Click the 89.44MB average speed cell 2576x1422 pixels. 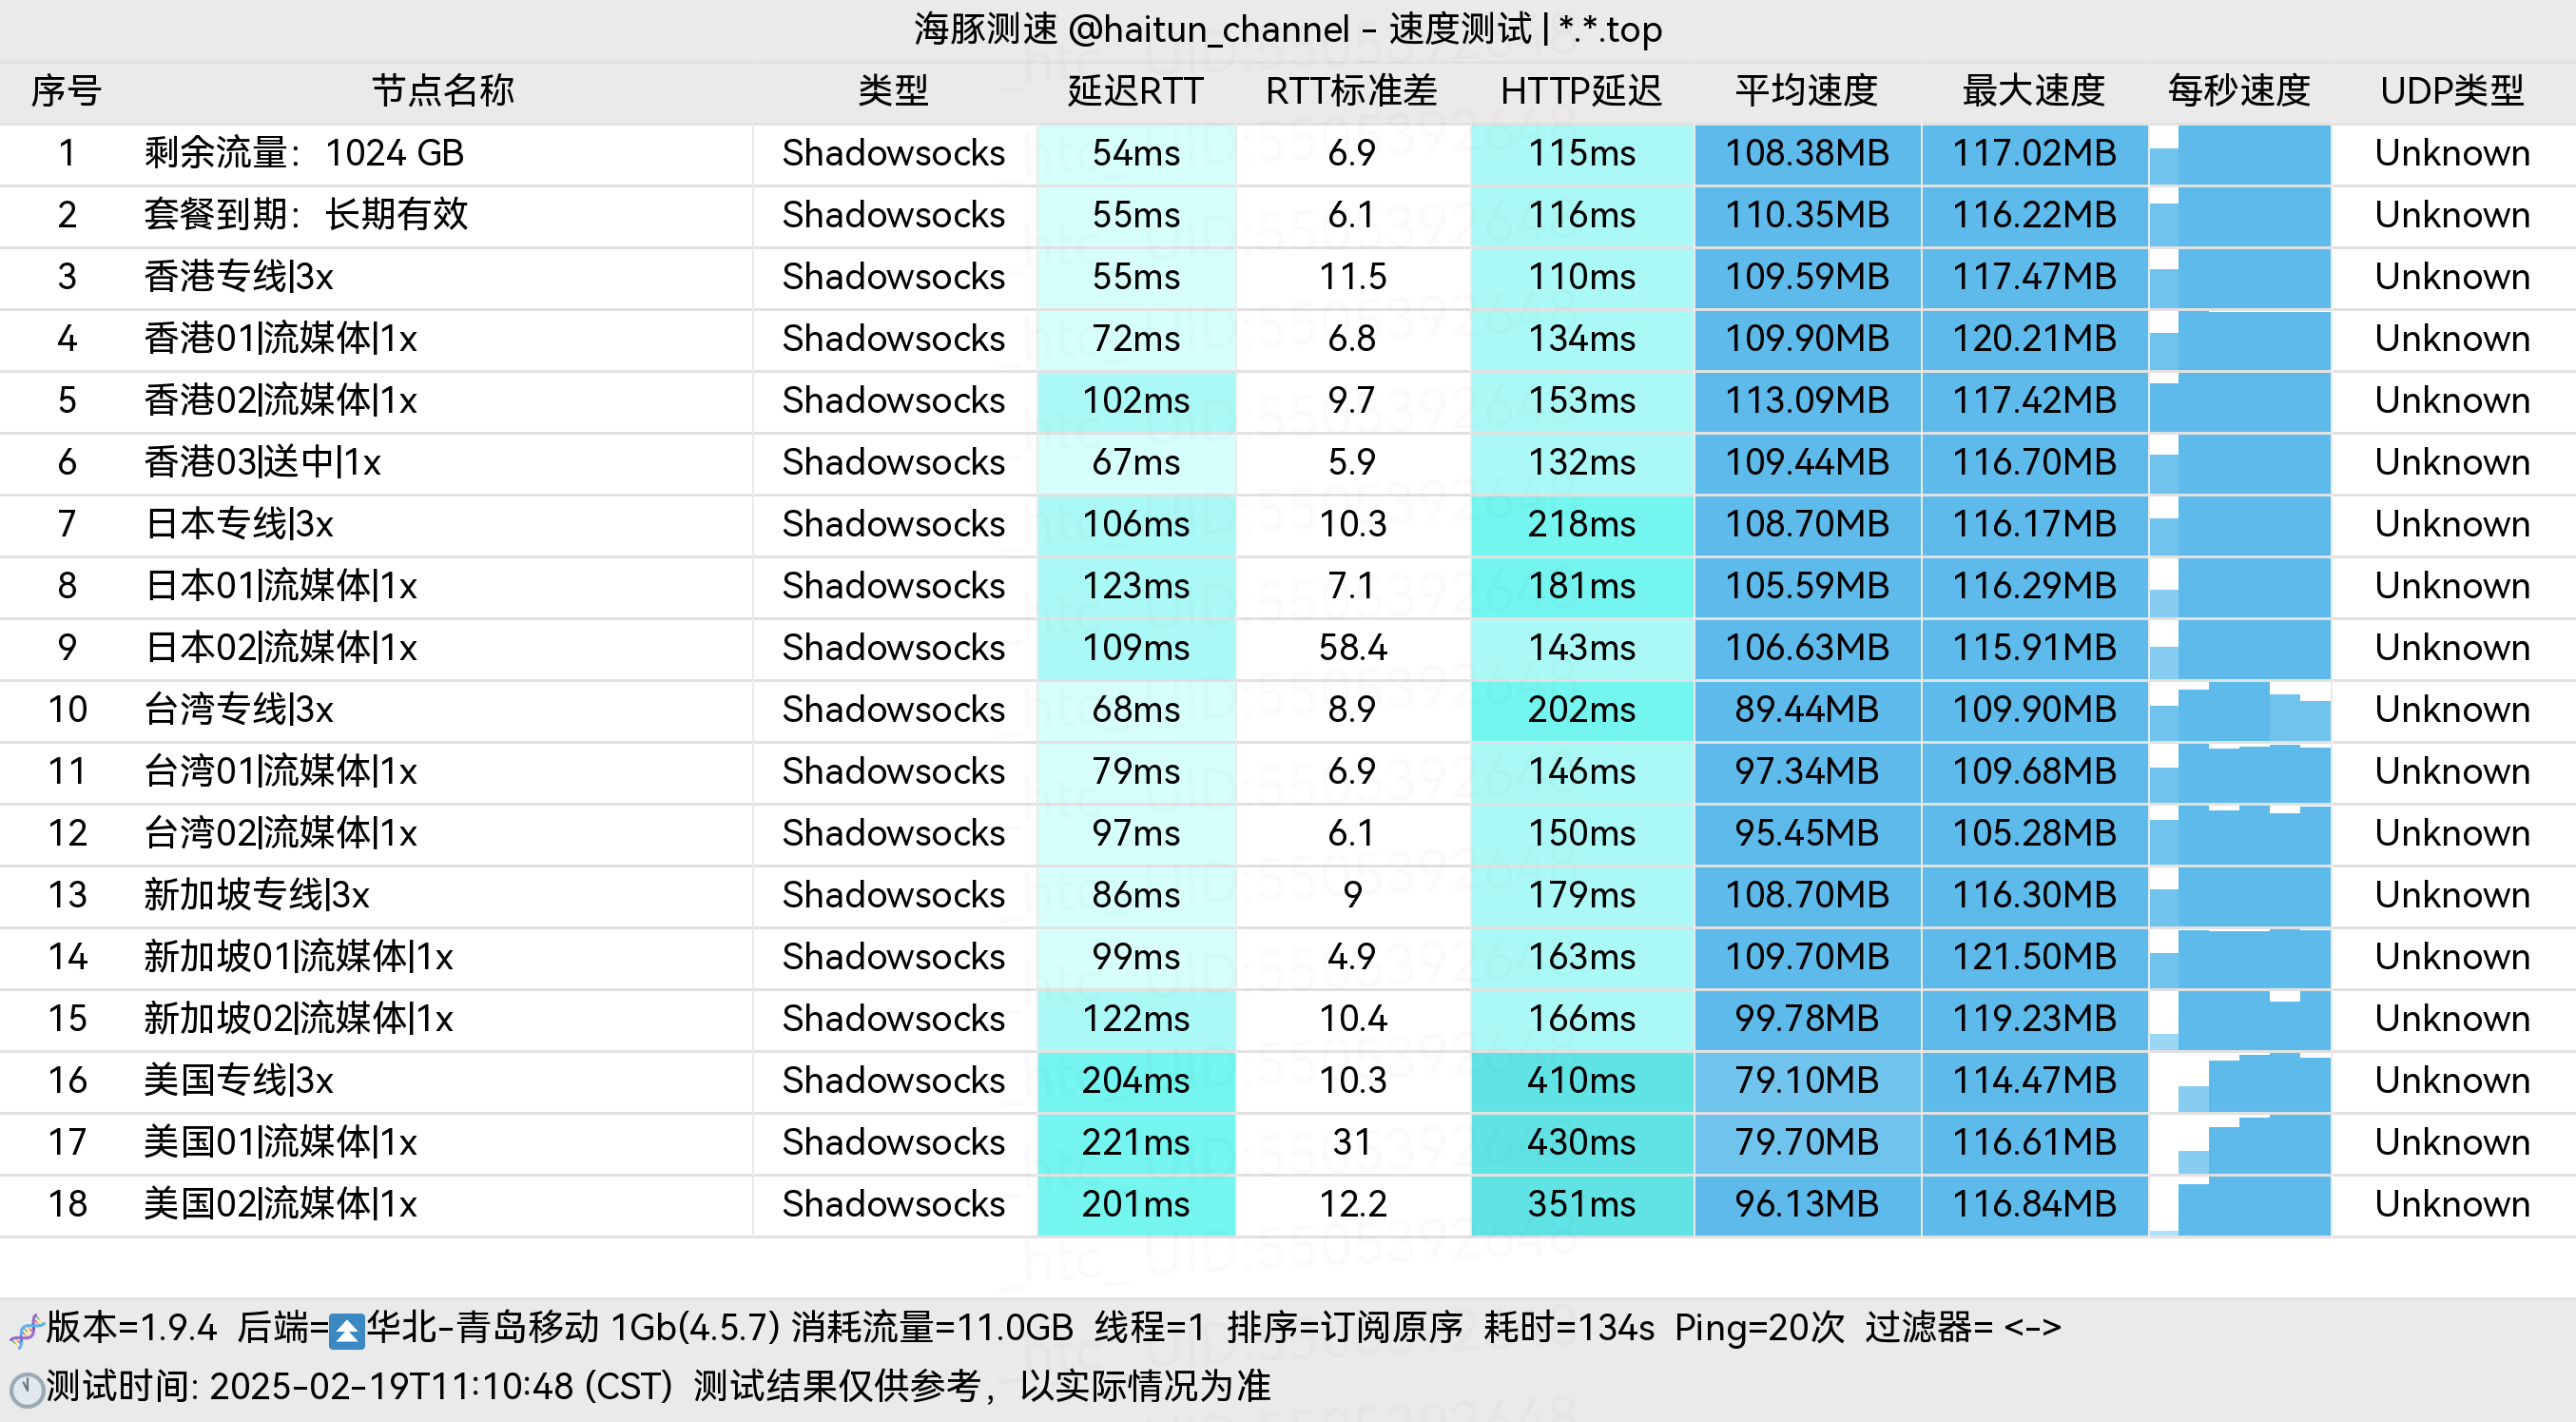pos(1807,710)
